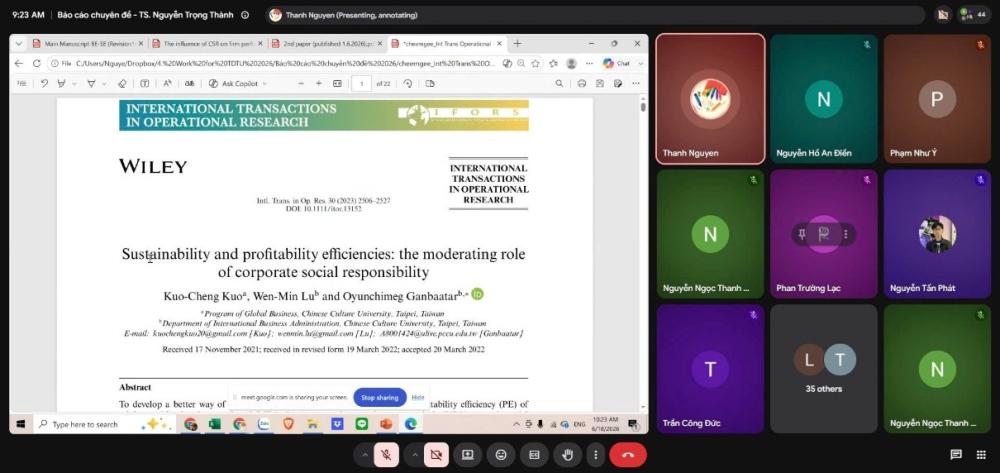Pin the Phan Trường Lạc tile

pyautogui.click(x=804, y=234)
